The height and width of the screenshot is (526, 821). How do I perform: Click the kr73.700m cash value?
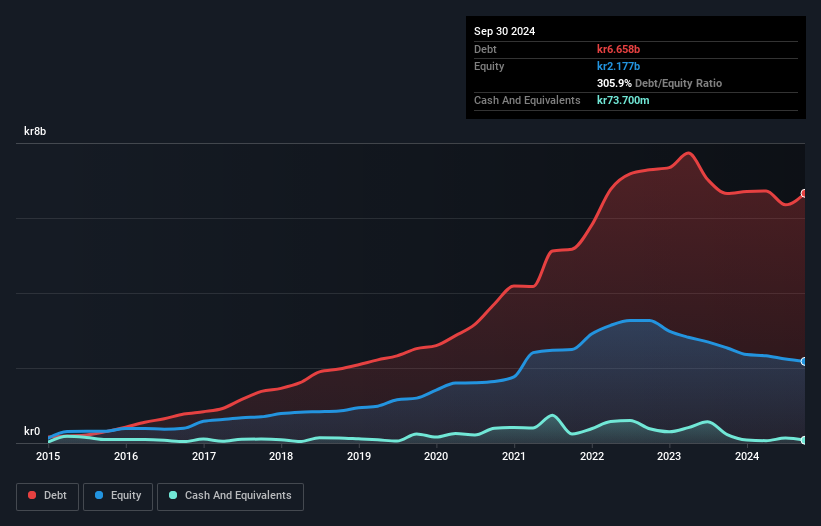point(623,100)
